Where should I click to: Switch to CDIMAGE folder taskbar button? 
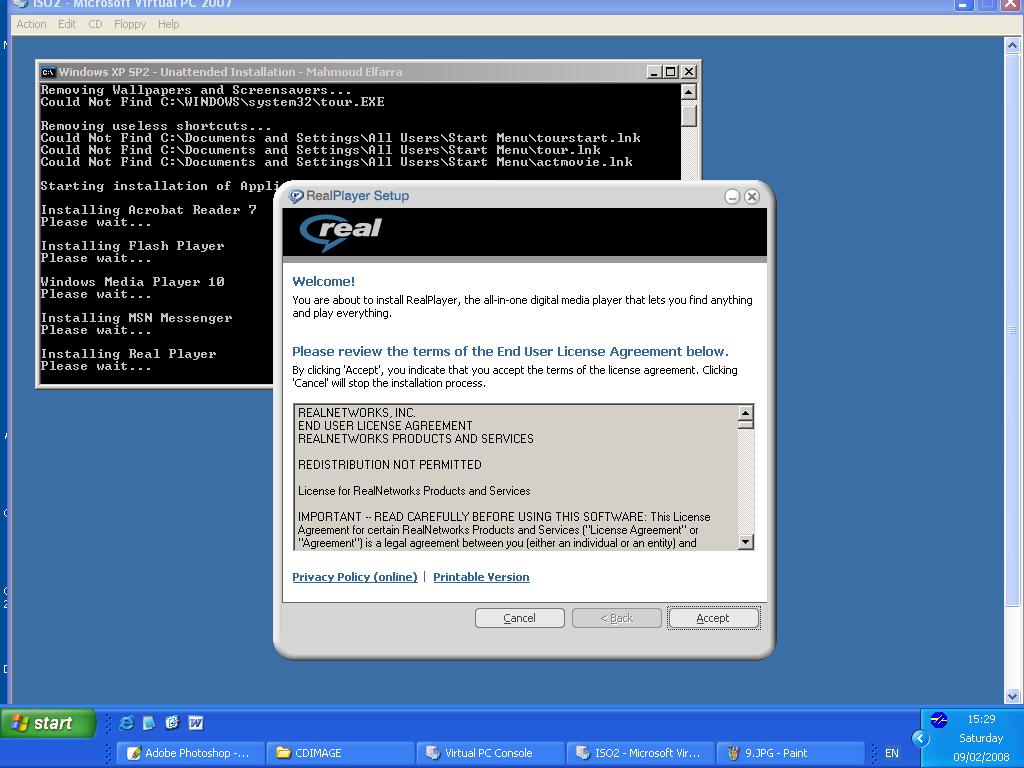341,753
